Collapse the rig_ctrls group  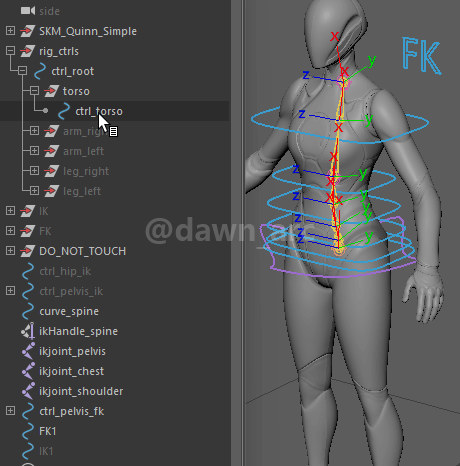[x=10, y=51]
